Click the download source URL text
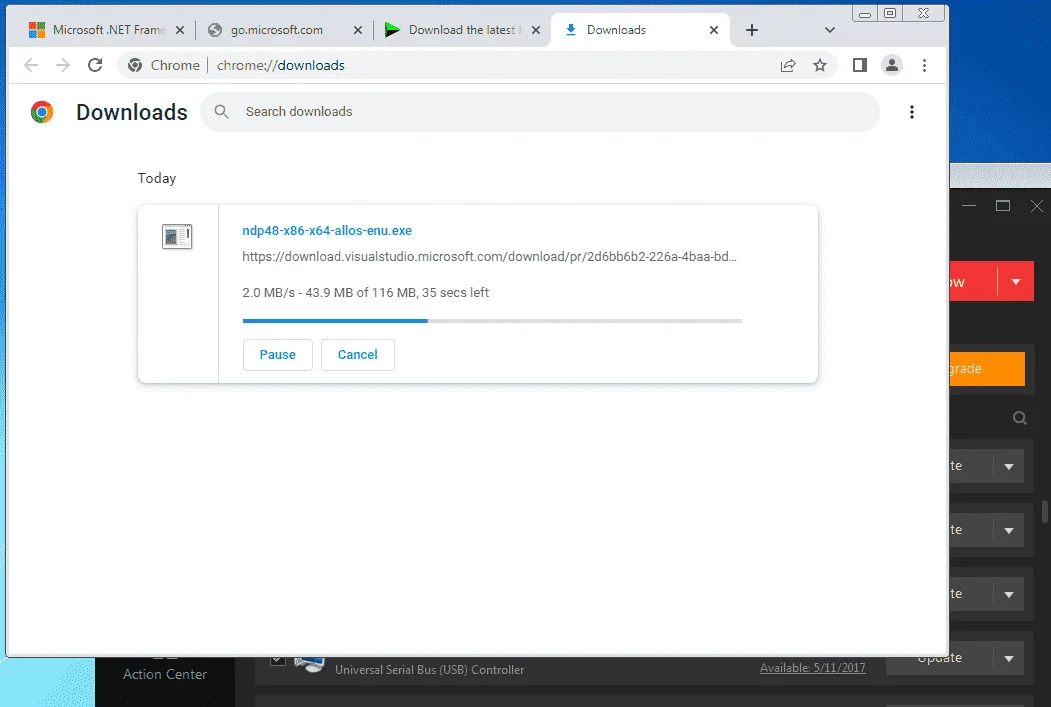This screenshot has width=1051, height=707. [489, 257]
